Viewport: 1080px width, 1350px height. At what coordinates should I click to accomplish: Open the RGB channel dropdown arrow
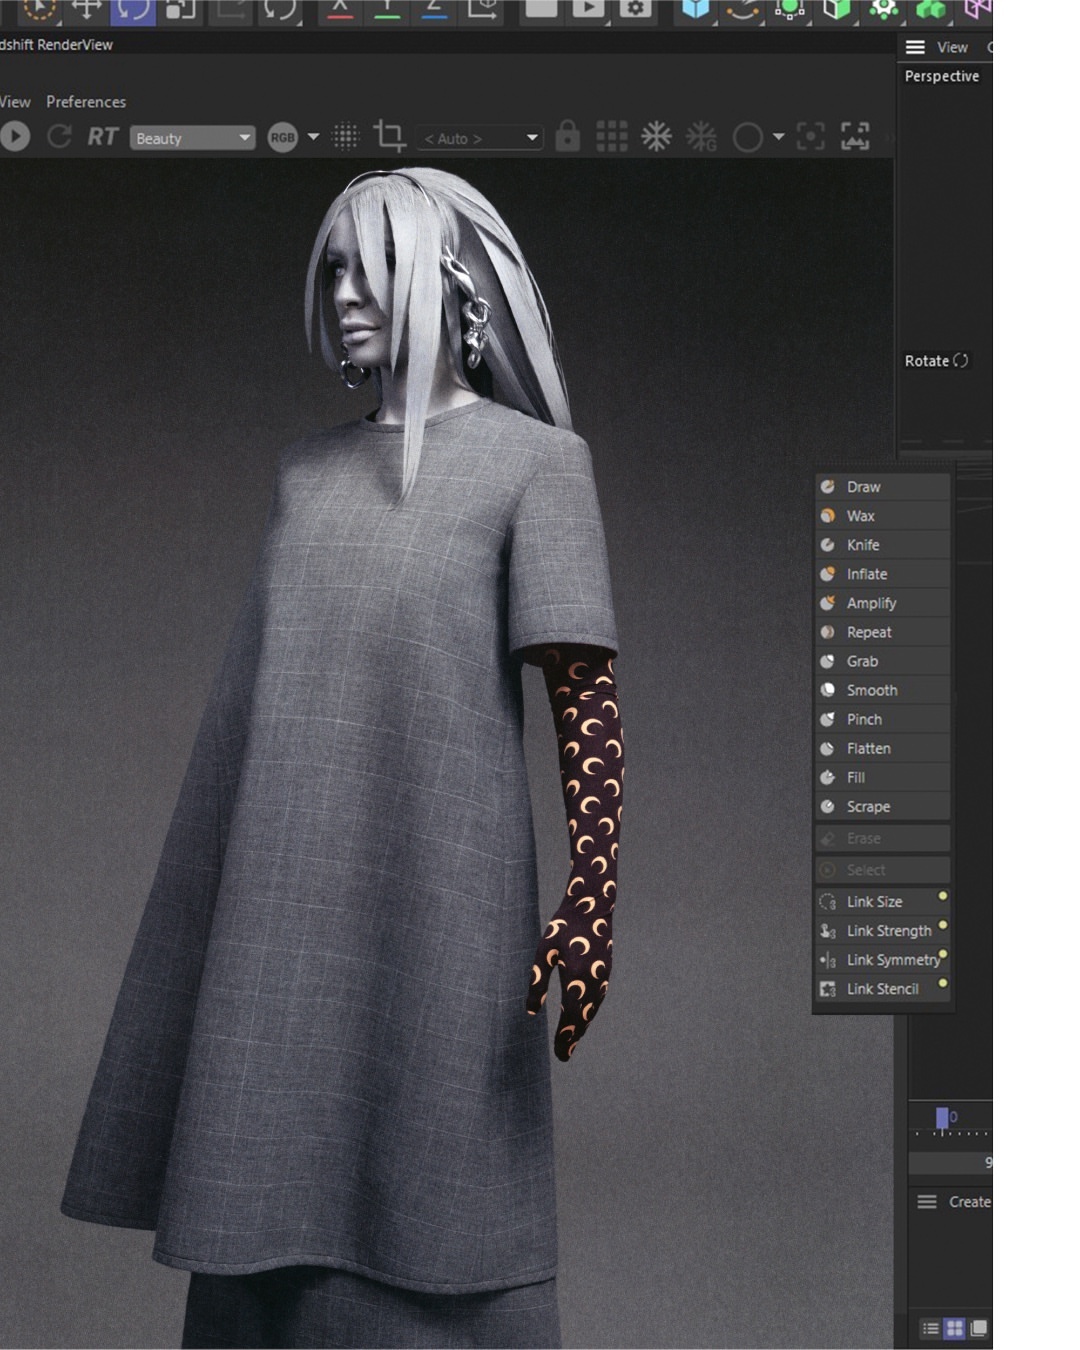coord(313,137)
